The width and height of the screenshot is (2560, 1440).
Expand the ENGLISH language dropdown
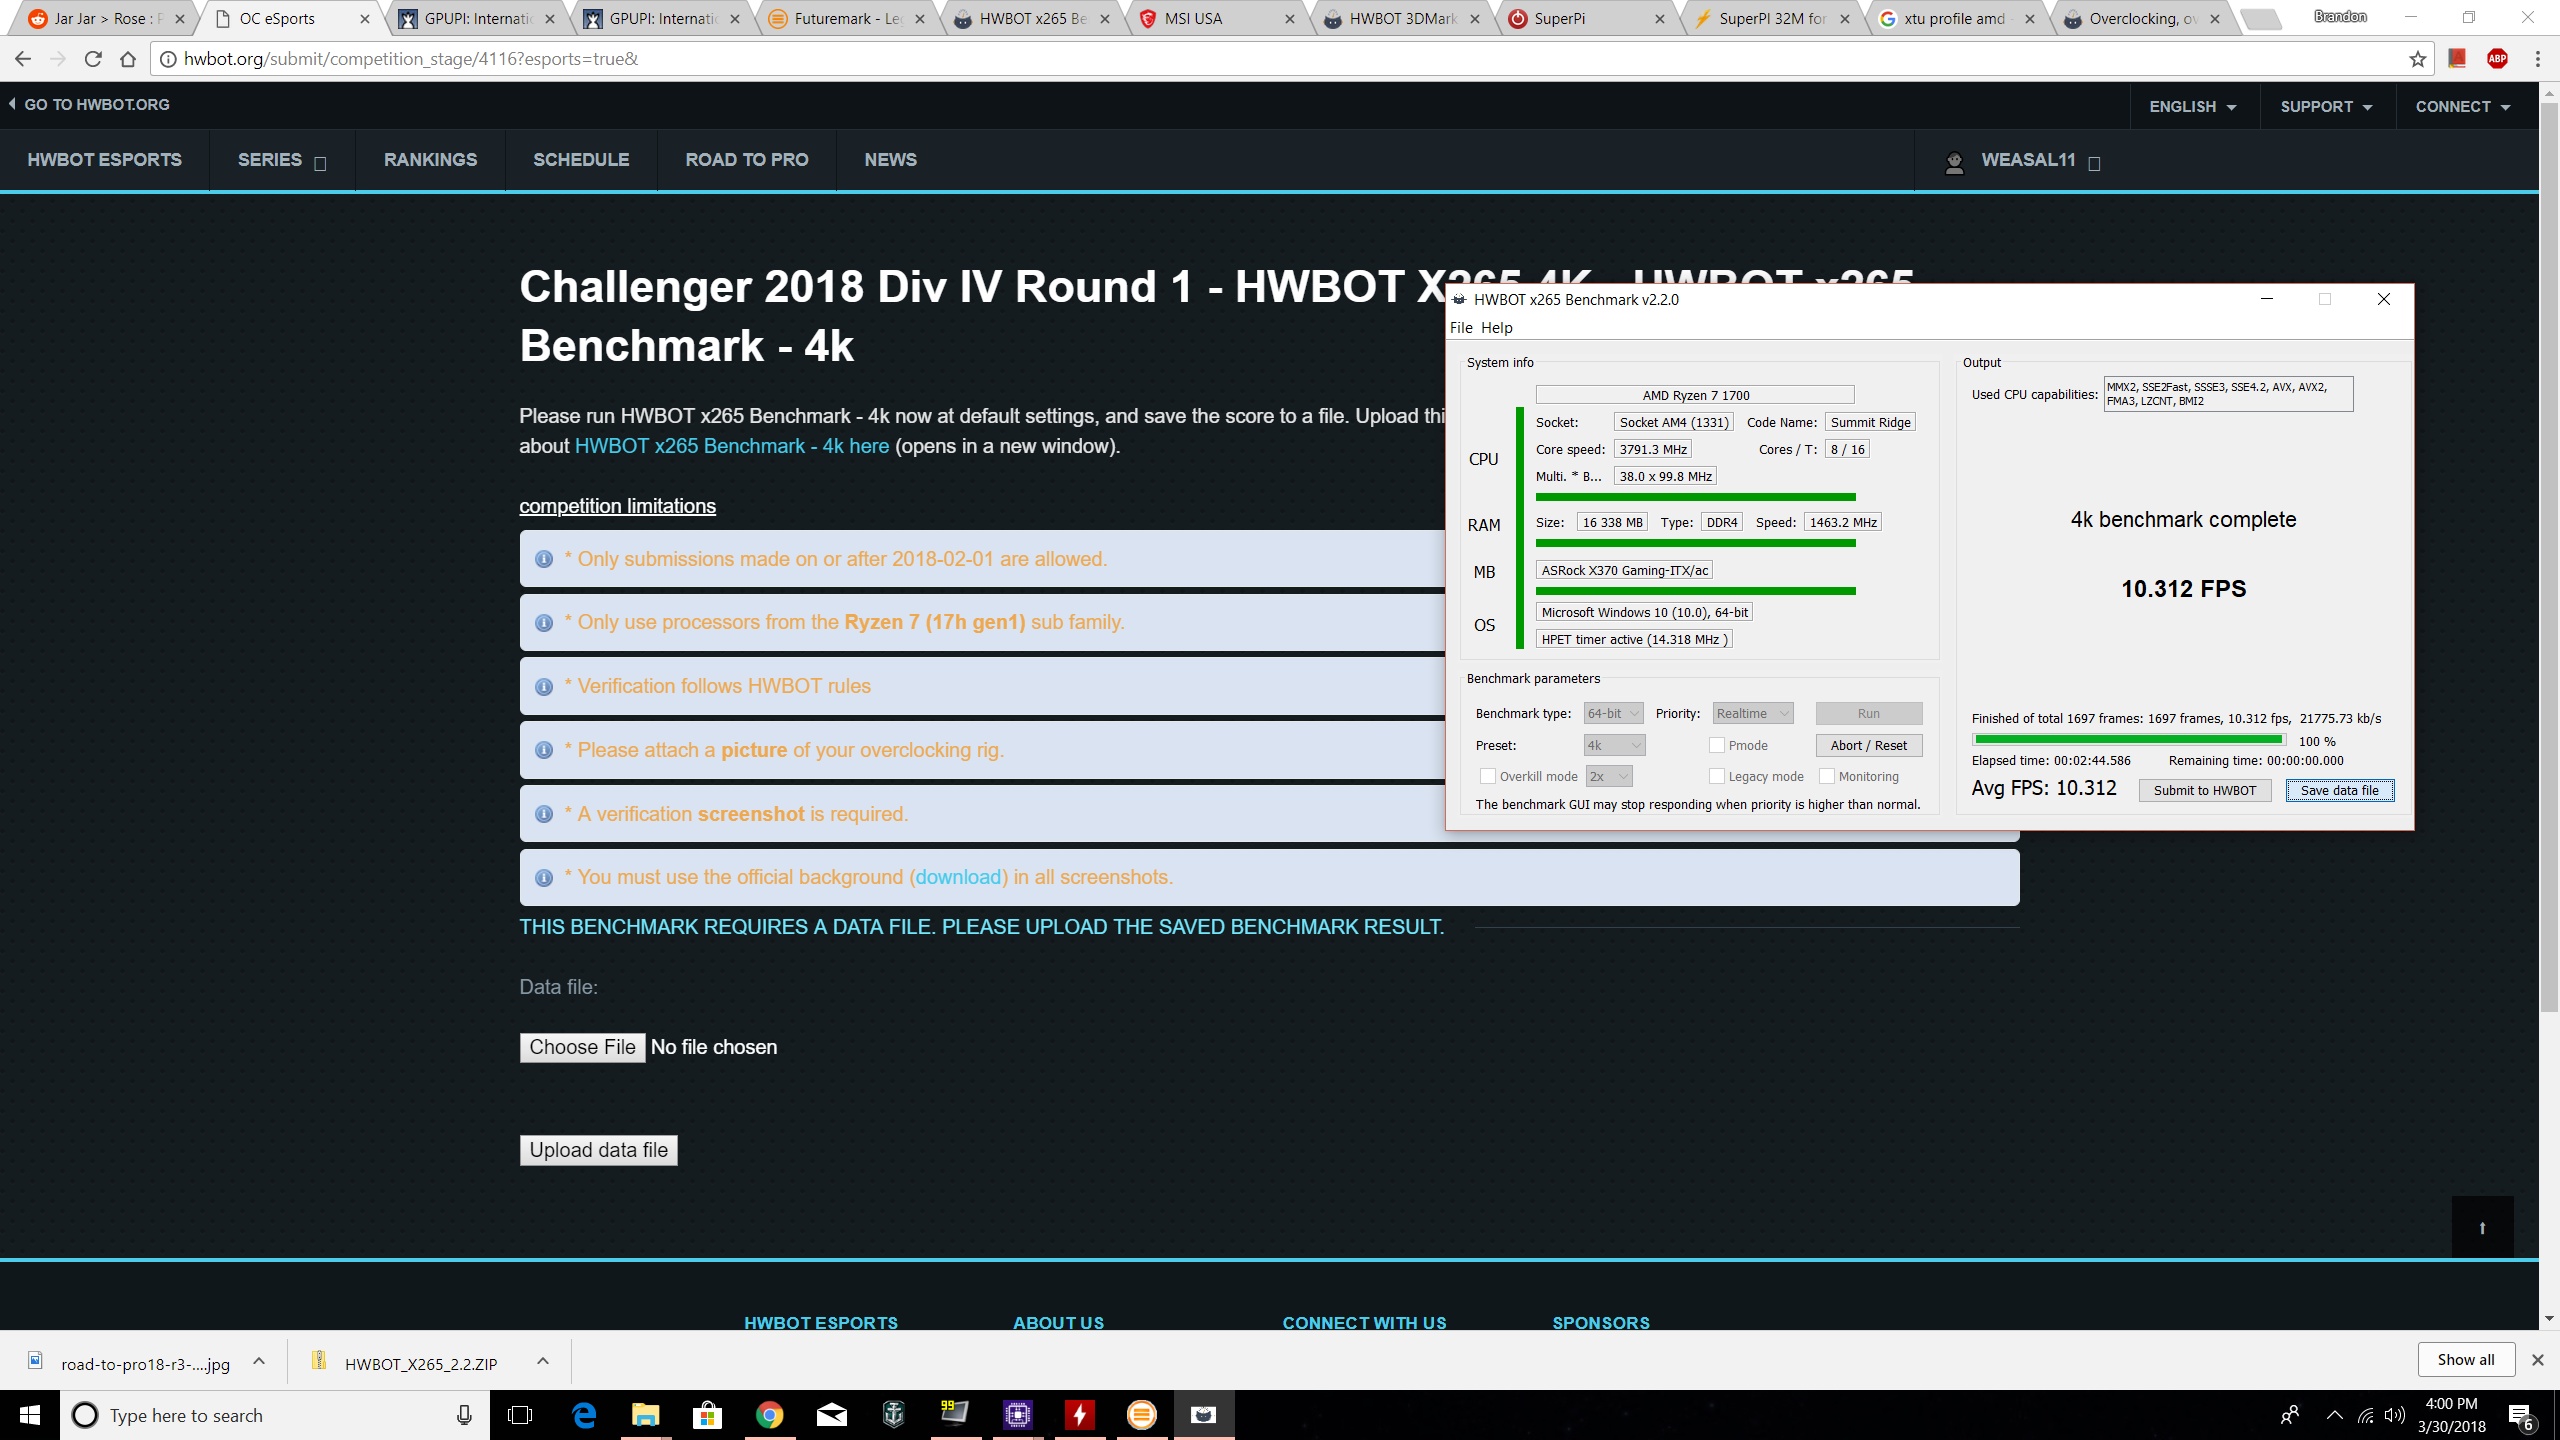(2193, 107)
